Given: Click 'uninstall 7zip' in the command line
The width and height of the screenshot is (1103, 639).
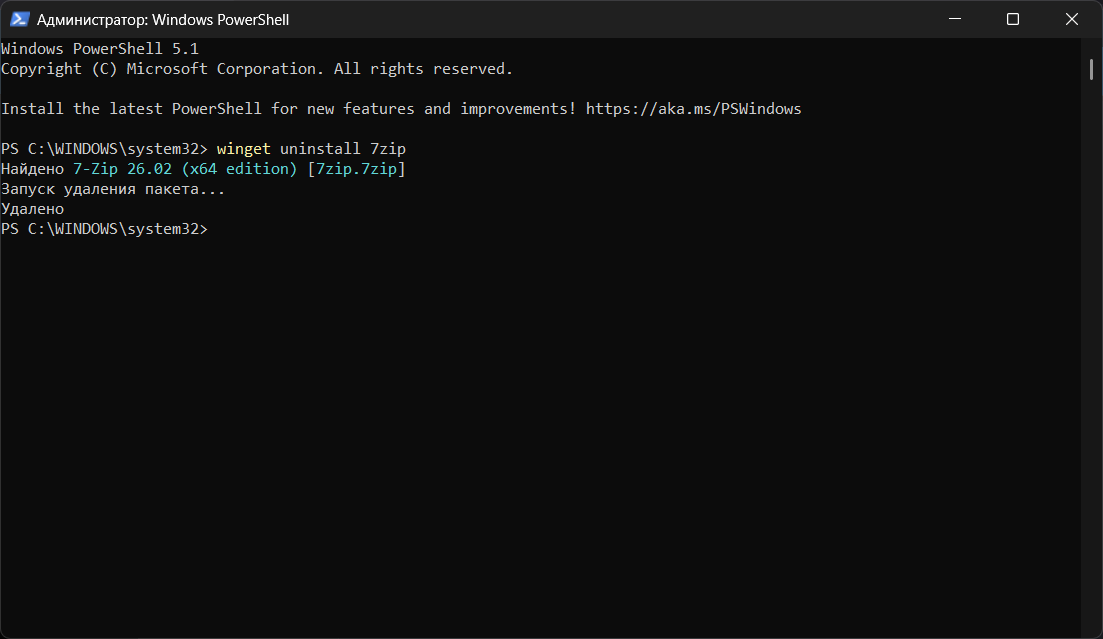Looking at the screenshot, I should (x=343, y=148).
